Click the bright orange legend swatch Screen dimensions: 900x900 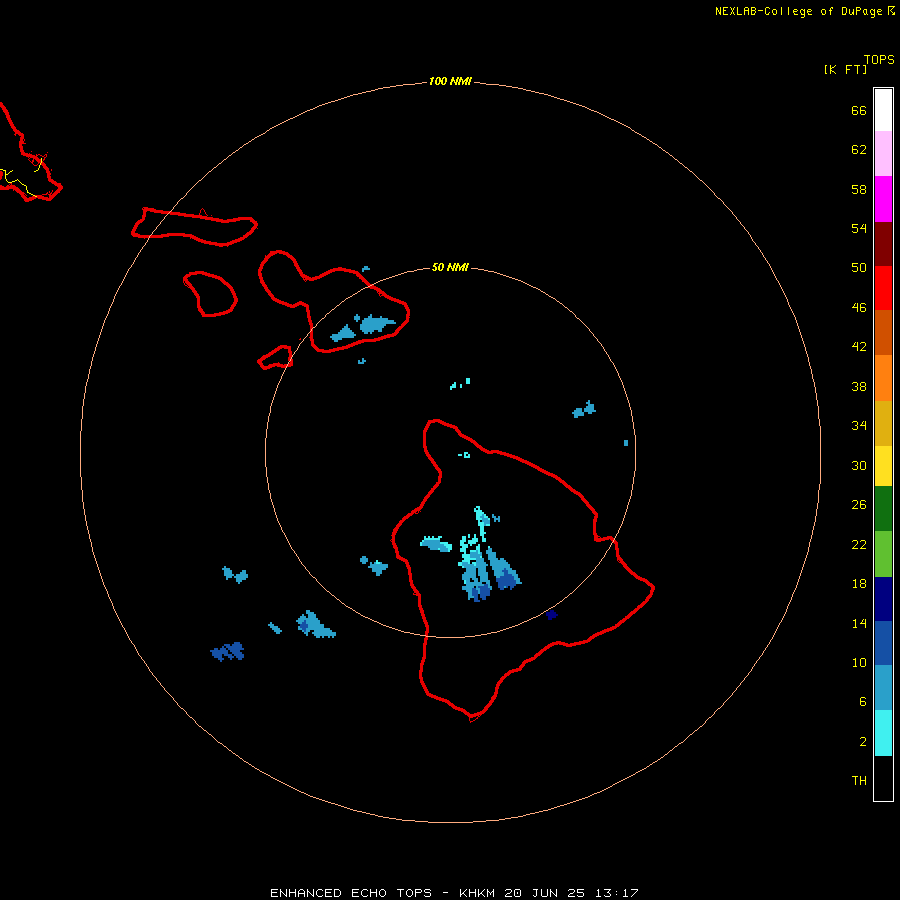883,378
